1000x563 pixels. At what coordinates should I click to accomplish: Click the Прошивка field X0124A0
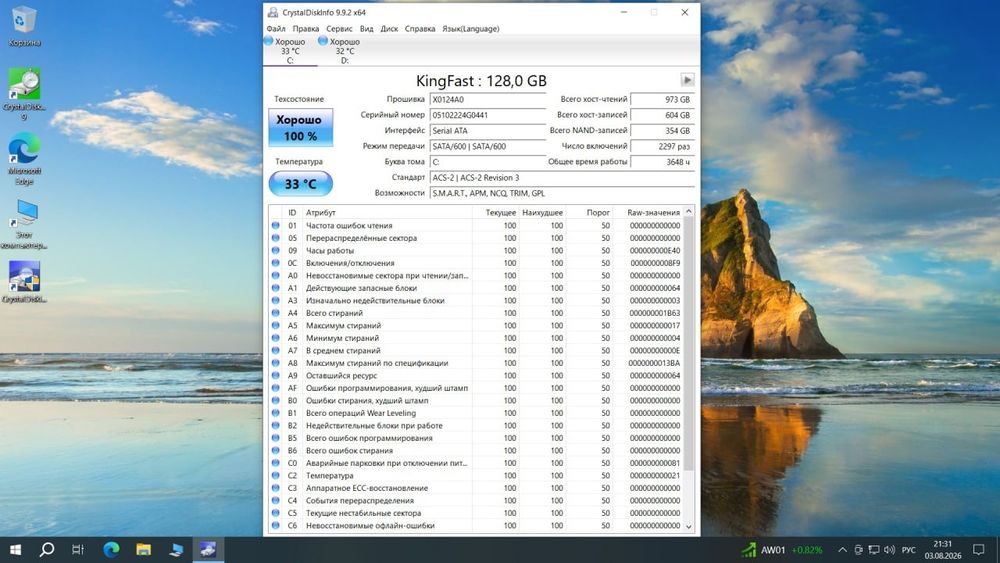coord(487,99)
